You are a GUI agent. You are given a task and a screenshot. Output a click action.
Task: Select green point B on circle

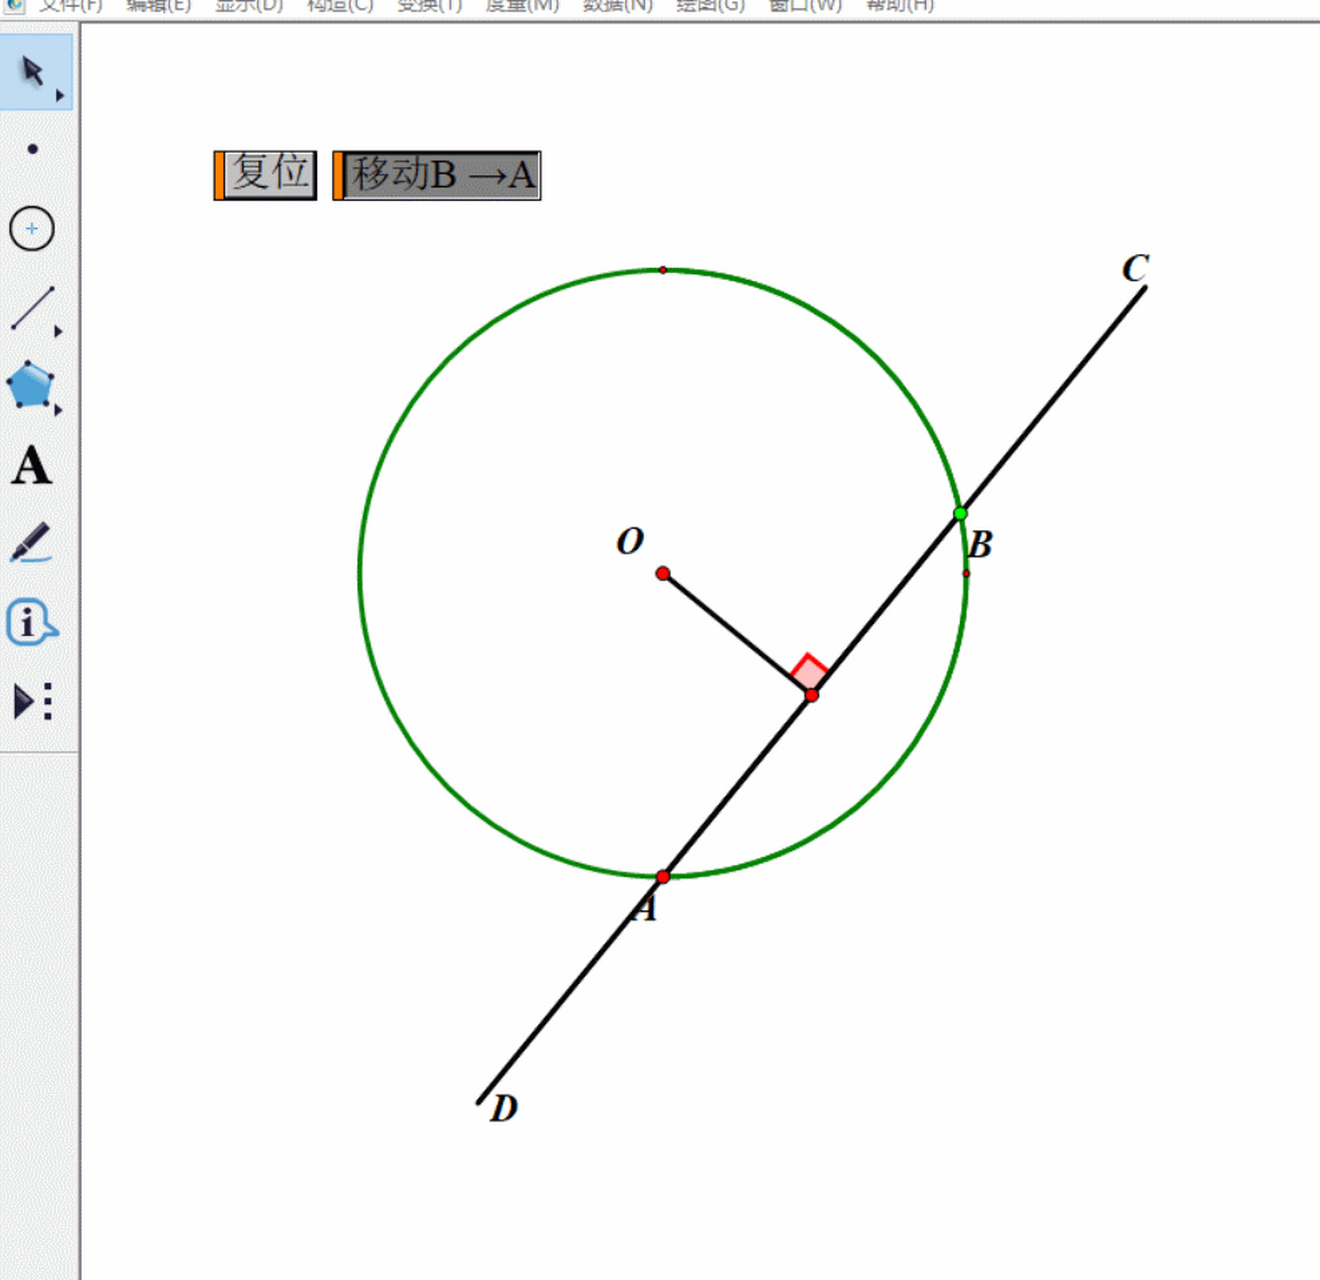960,514
